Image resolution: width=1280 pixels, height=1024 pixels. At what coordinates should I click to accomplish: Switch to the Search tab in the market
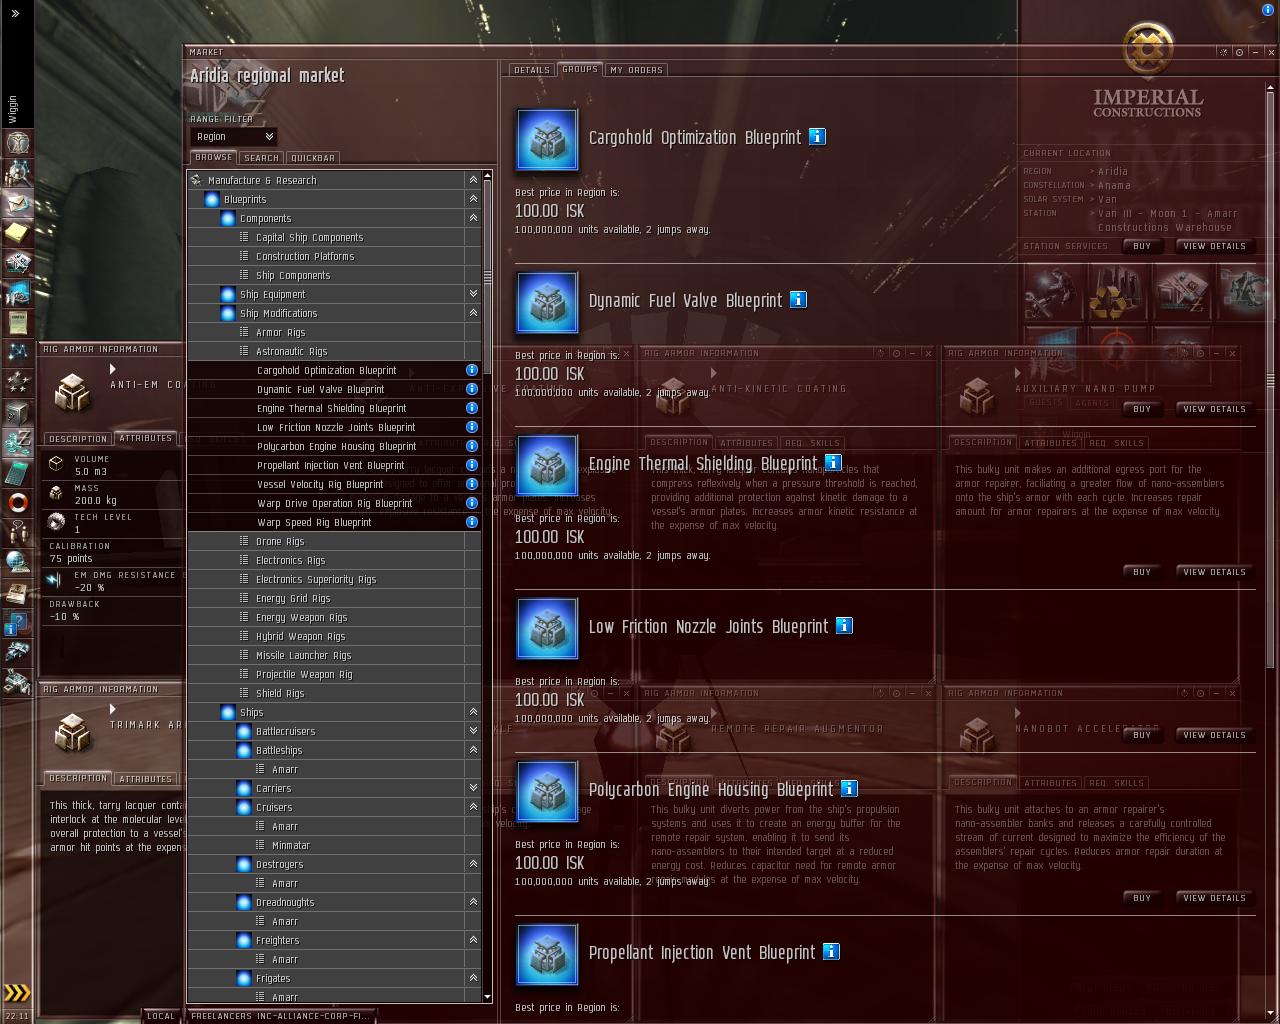pos(261,158)
